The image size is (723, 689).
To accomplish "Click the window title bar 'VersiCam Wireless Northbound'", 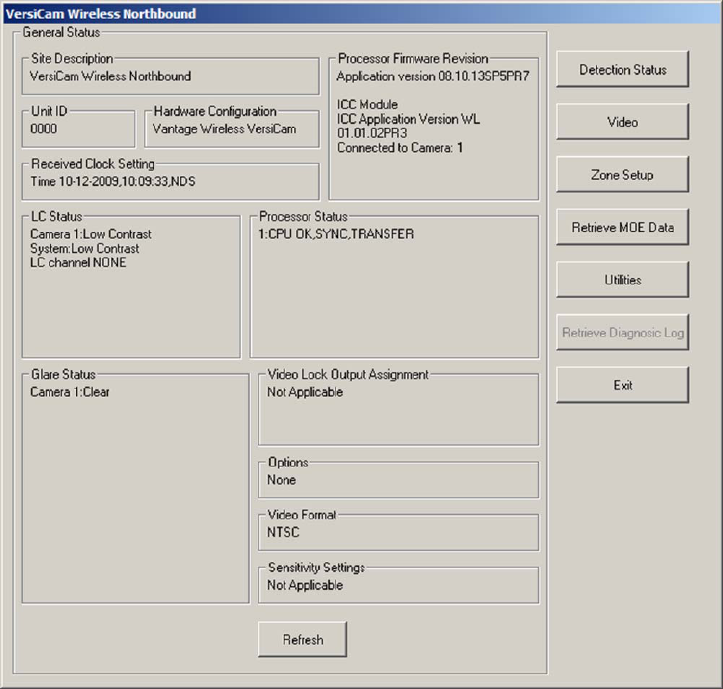I will 362,14.
